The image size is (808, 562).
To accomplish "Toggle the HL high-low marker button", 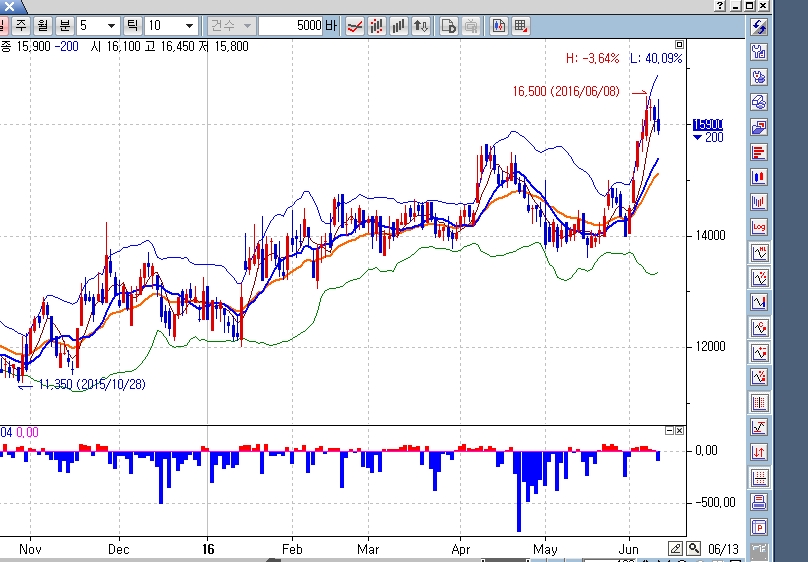I will click(x=759, y=252).
